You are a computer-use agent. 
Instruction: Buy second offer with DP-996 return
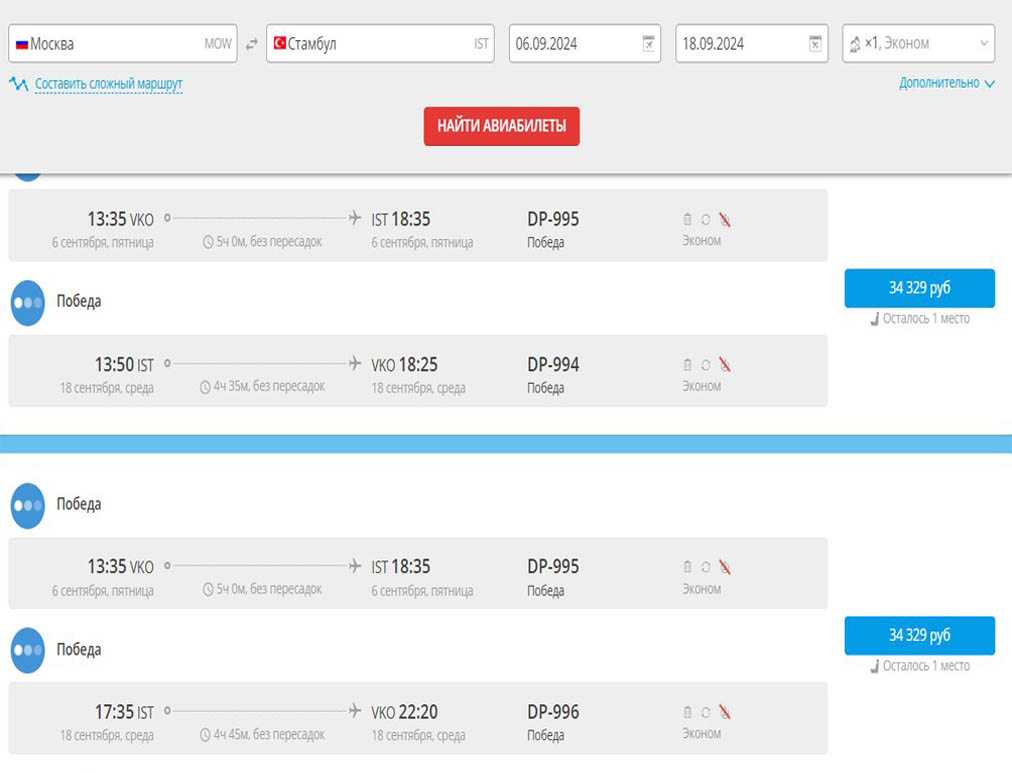click(920, 636)
